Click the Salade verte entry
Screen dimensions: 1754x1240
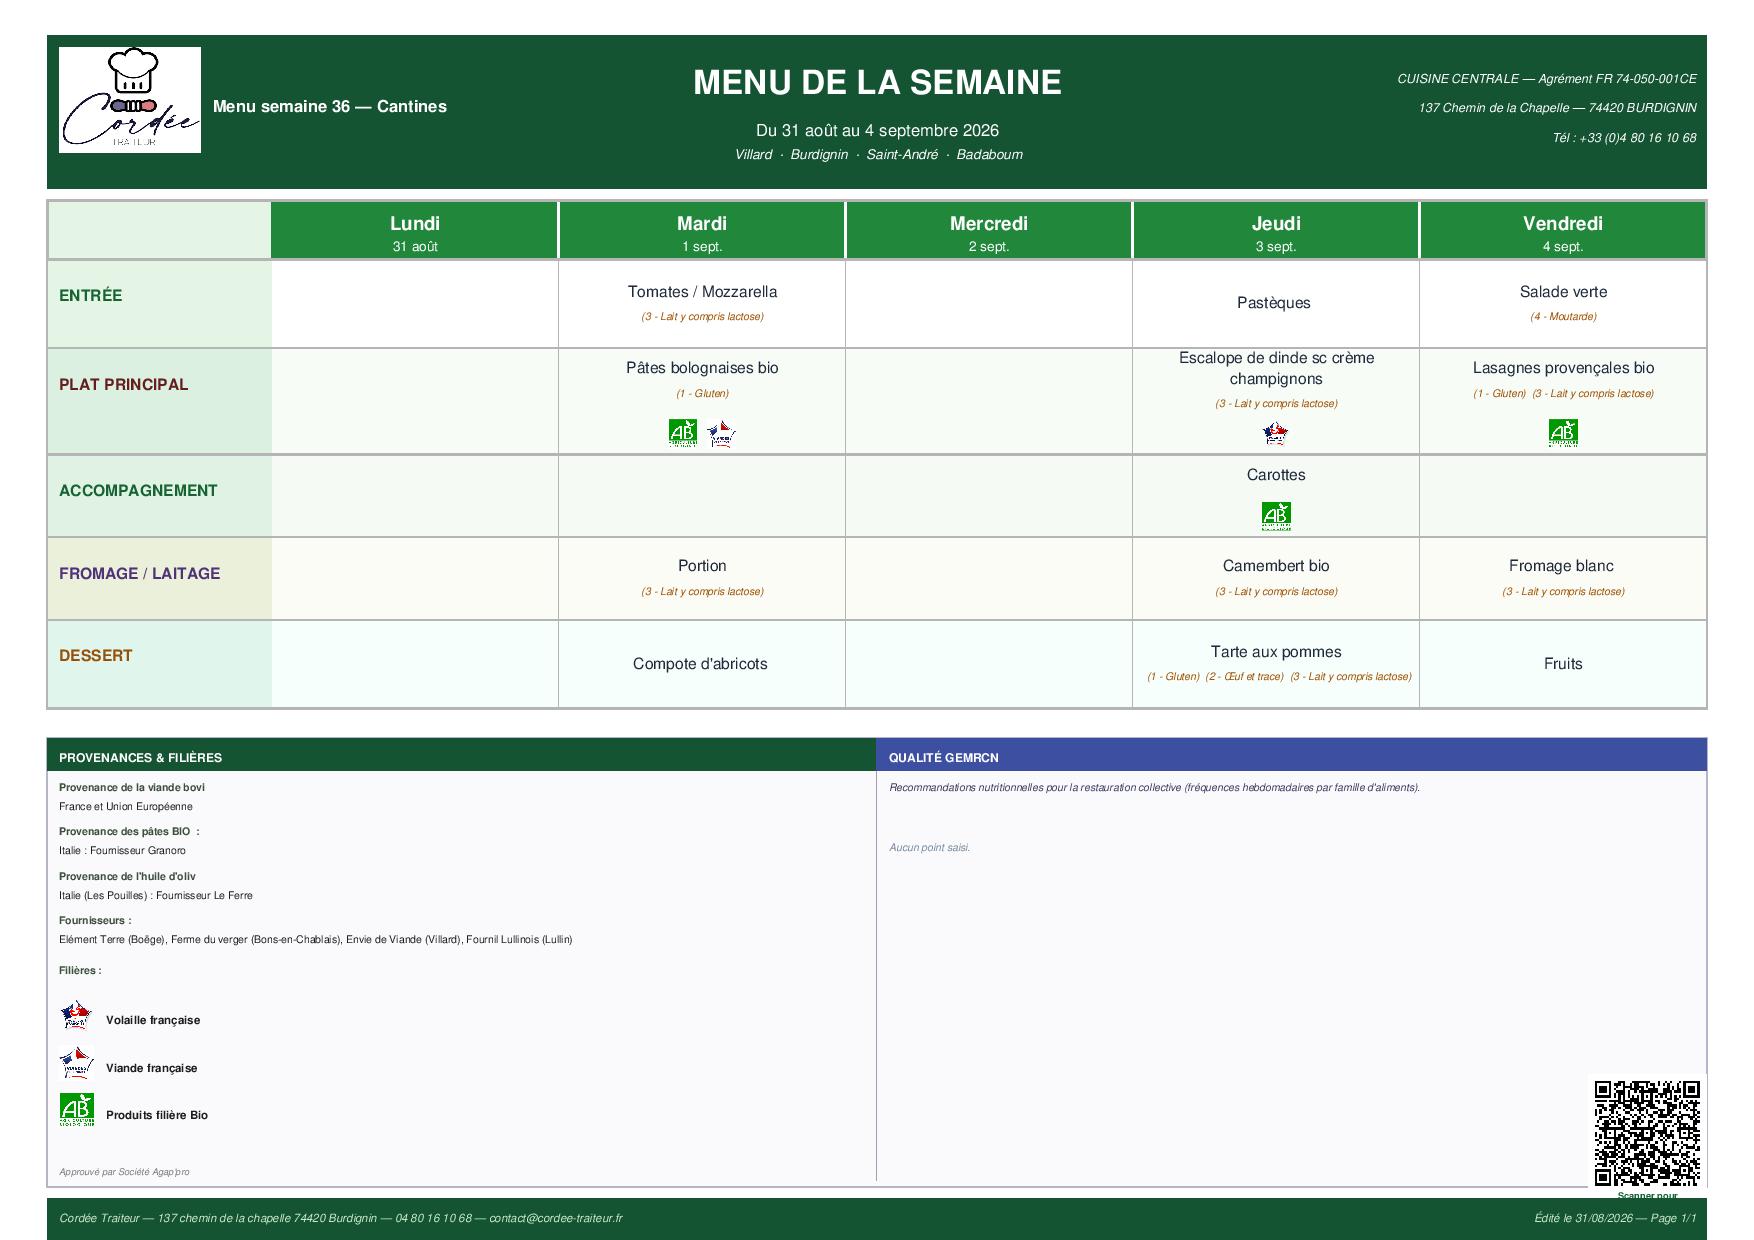[1563, 292]
